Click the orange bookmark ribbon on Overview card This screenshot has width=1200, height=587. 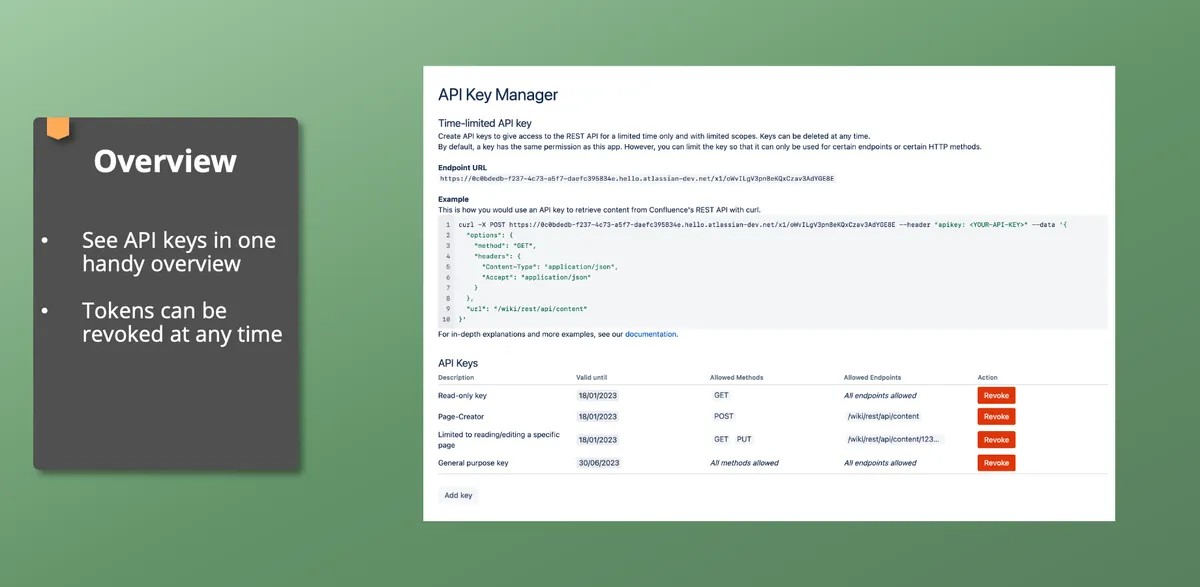58,128
